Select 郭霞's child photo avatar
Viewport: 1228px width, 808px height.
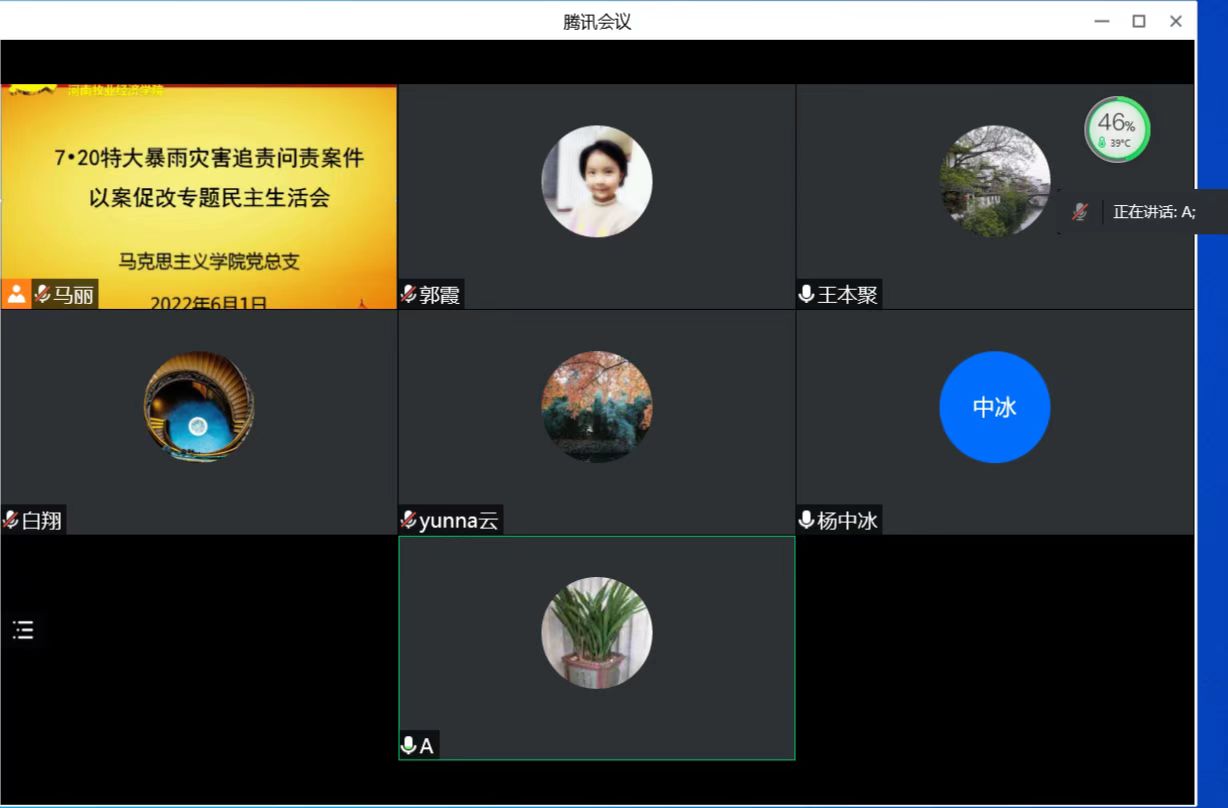click(x=596, y=181)
